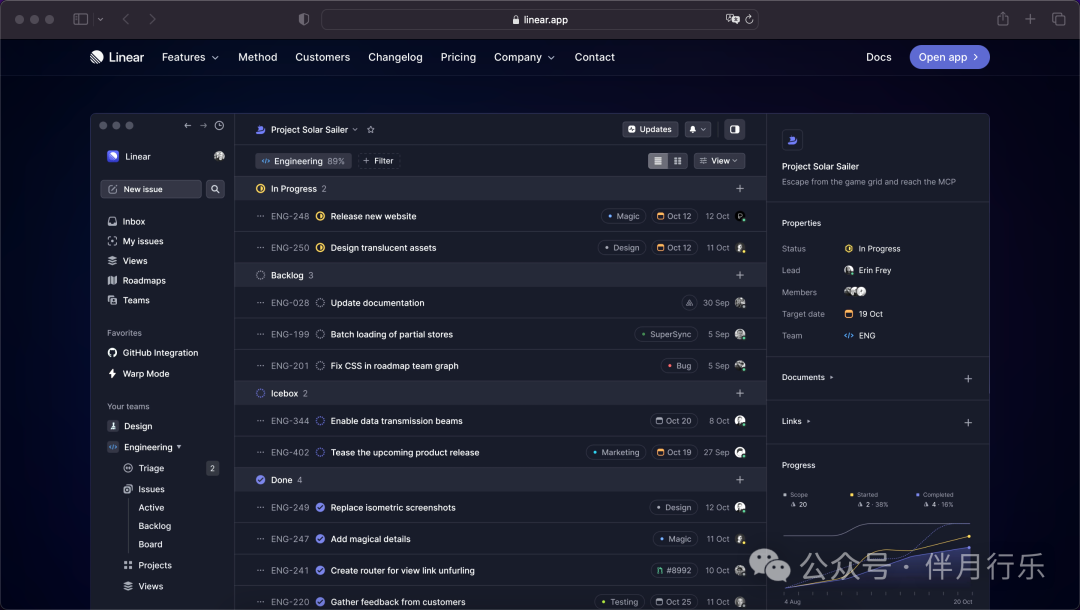Click the Open app button
This screenshot has height=610, width=1080.
(x=949, y=57)
